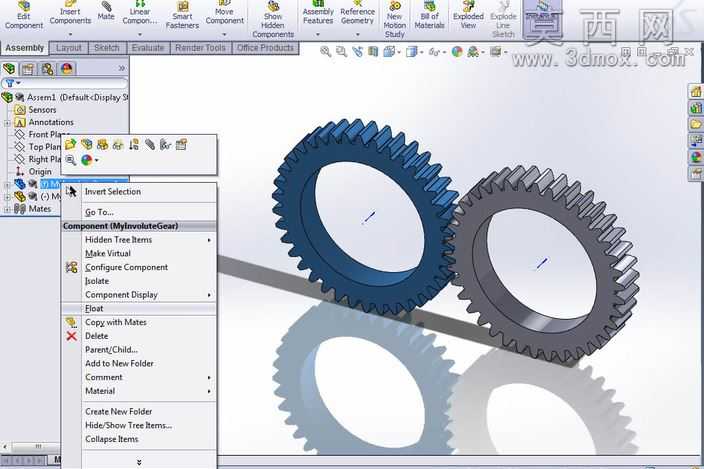
Task: Expand the Mates tree node
Action: point(7,209)
